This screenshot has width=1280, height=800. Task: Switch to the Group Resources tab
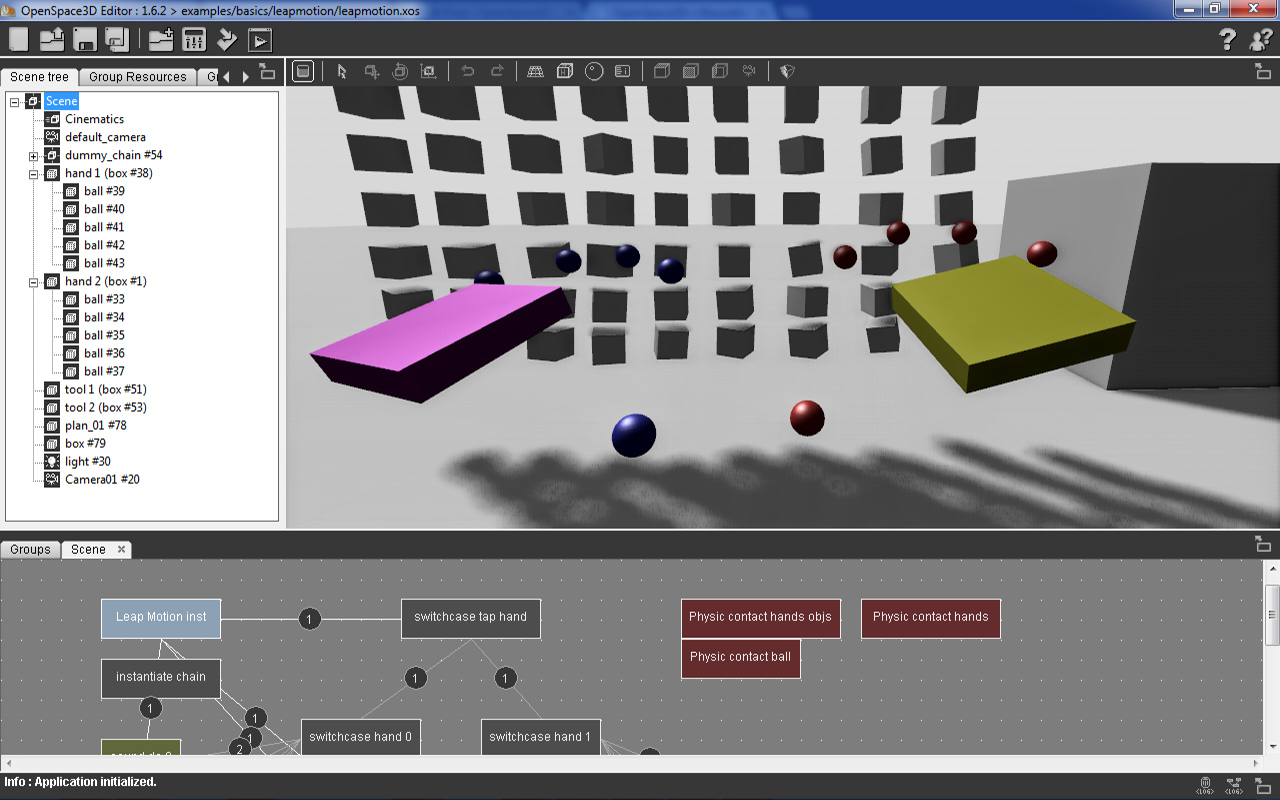[x=137, y=77]
